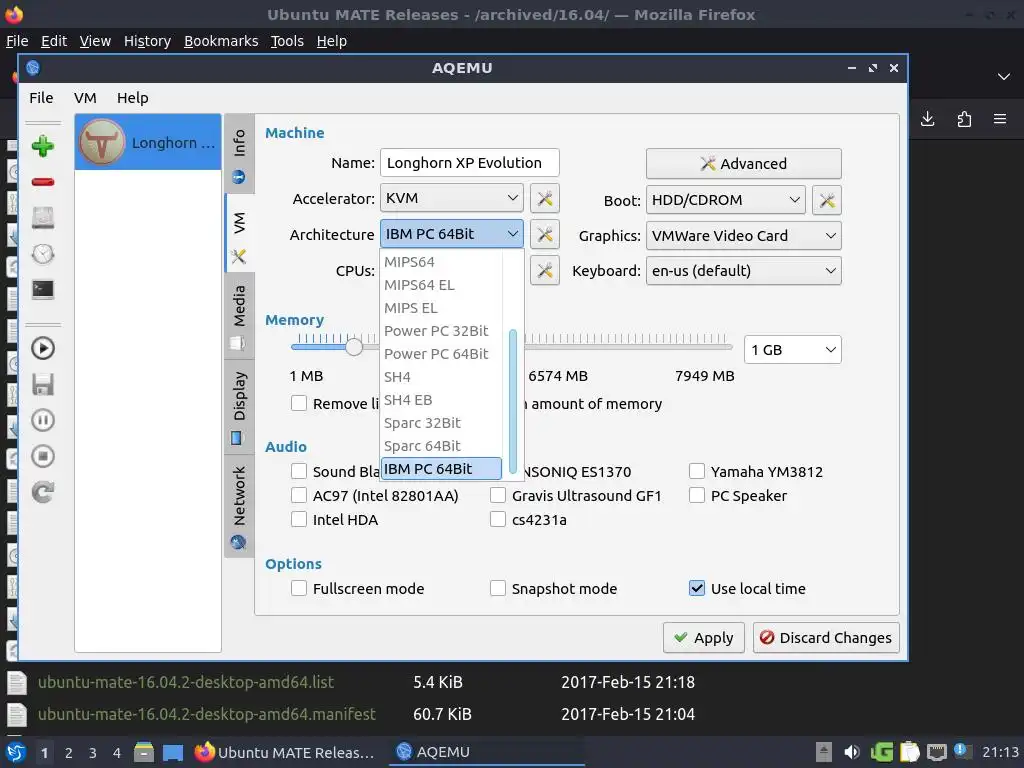Choose Power PC 64Bit architecture
Screen dimensions: 1024x768
pos(441,354)
